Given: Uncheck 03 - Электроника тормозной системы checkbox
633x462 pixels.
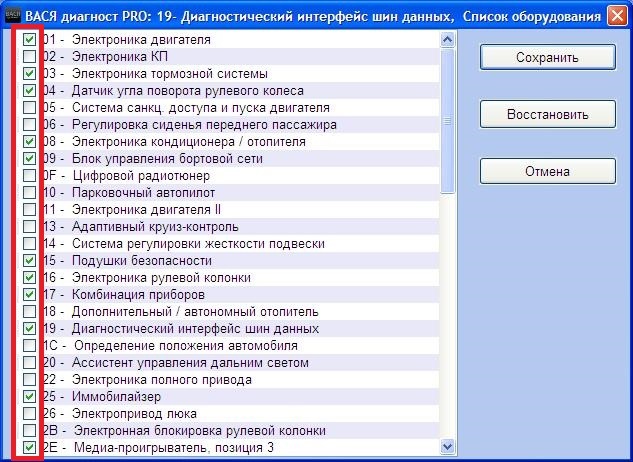Looking at the screenshot, I should 29,74.
